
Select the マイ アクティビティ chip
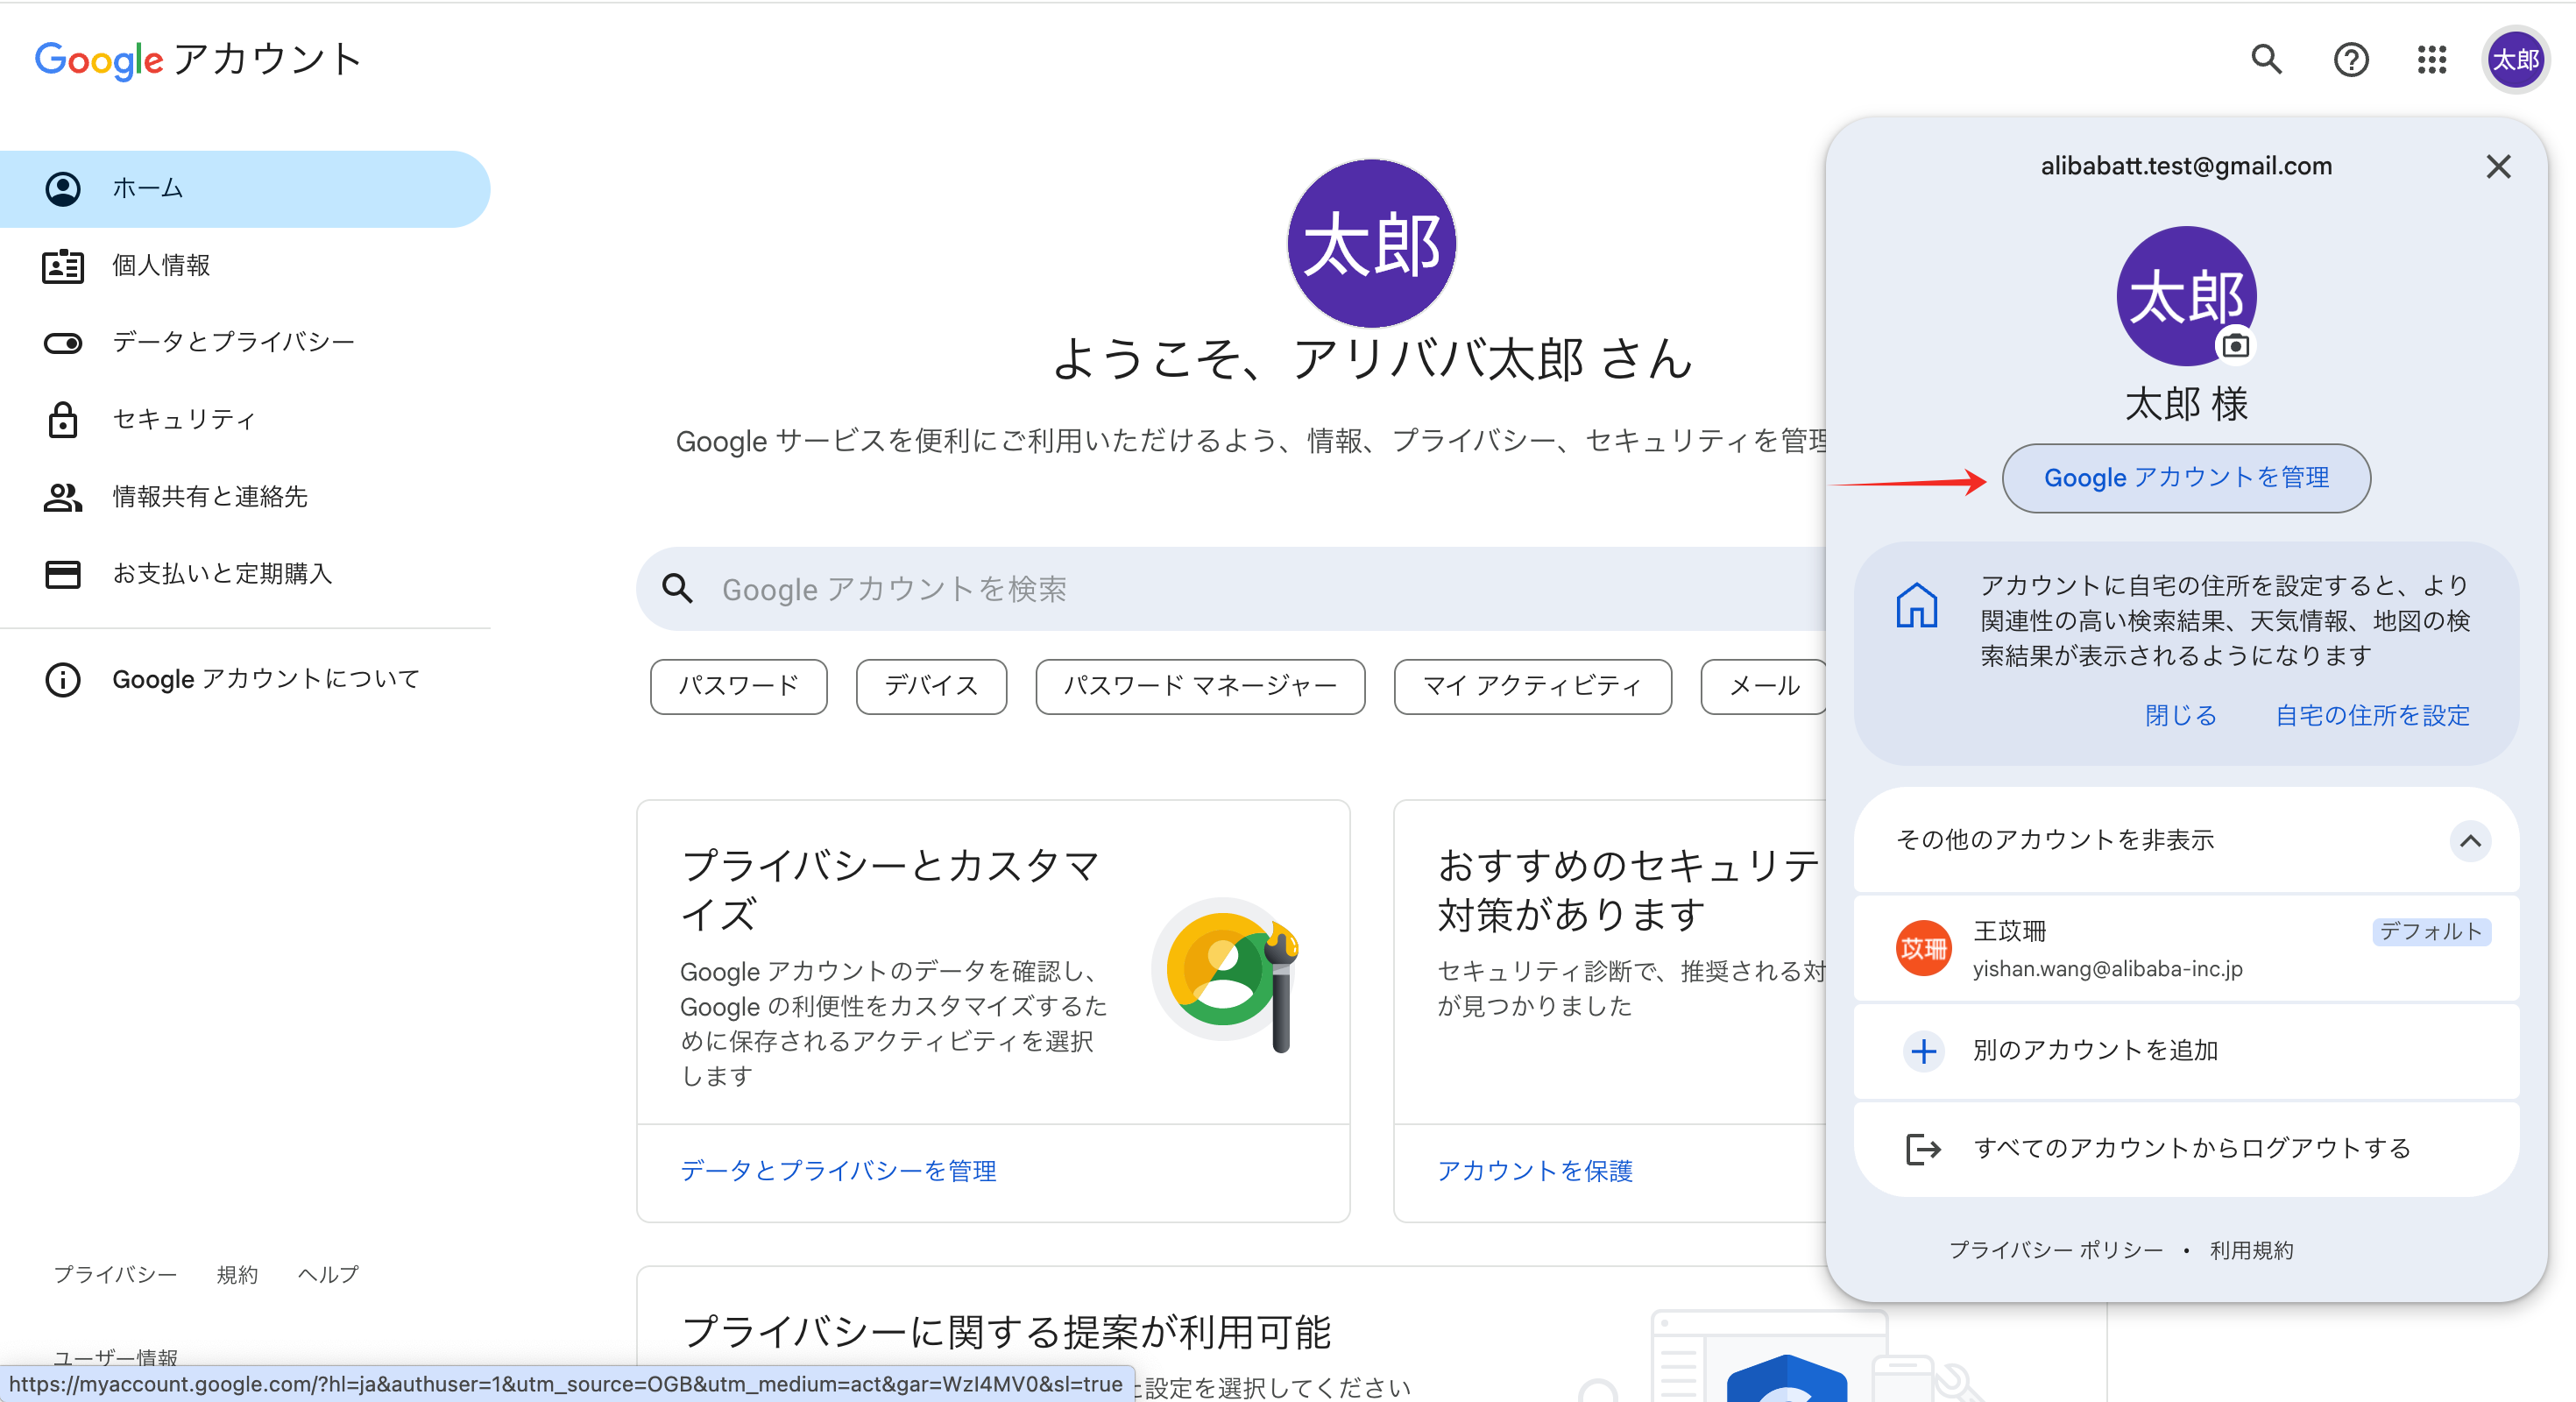(1532, 686)
